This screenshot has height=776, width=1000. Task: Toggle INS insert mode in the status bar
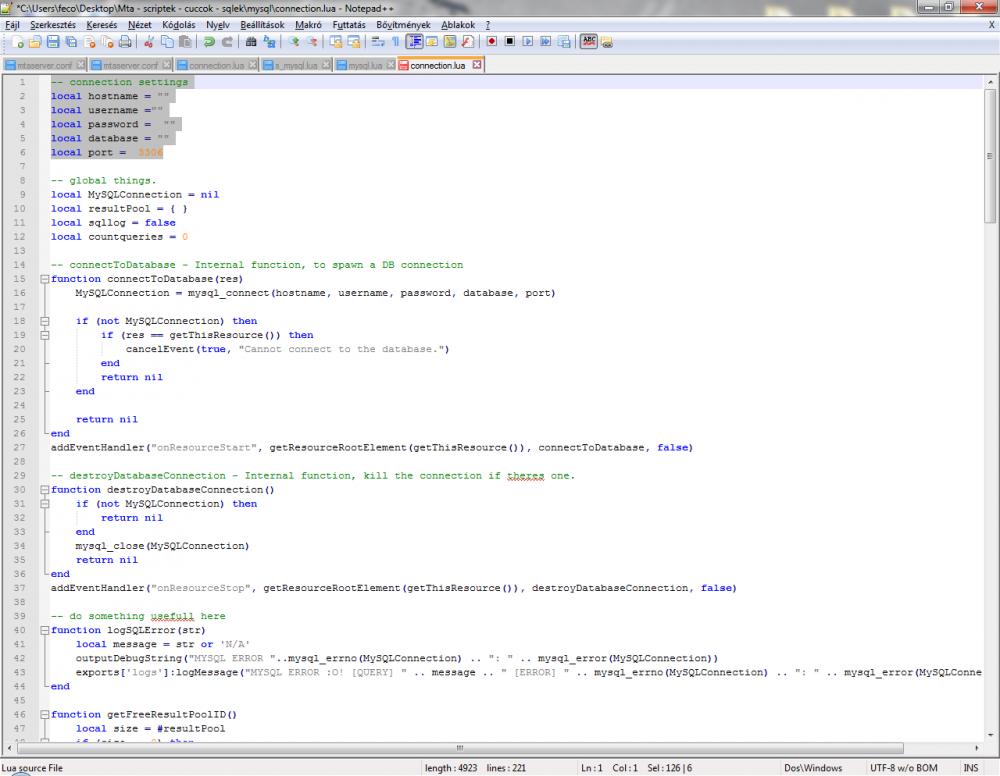pos(970,767)
